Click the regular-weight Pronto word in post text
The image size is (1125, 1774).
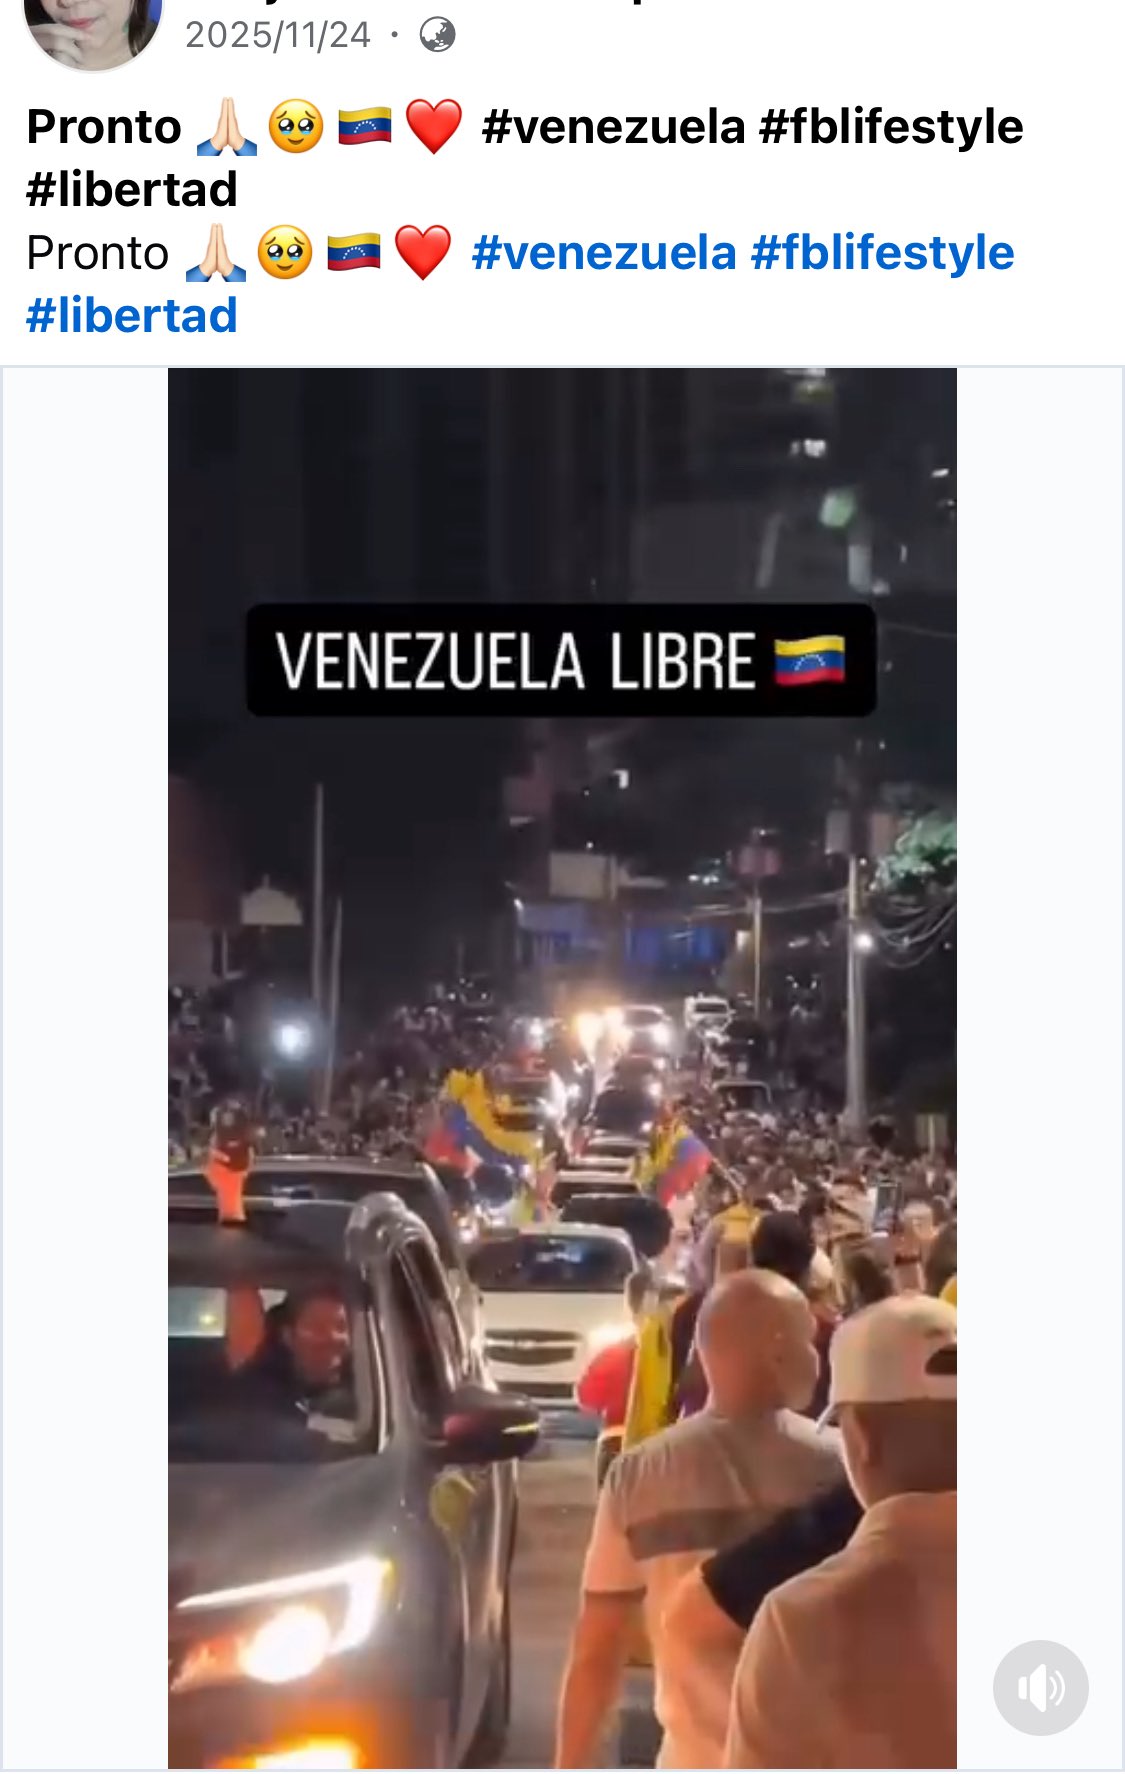point(98,253)
